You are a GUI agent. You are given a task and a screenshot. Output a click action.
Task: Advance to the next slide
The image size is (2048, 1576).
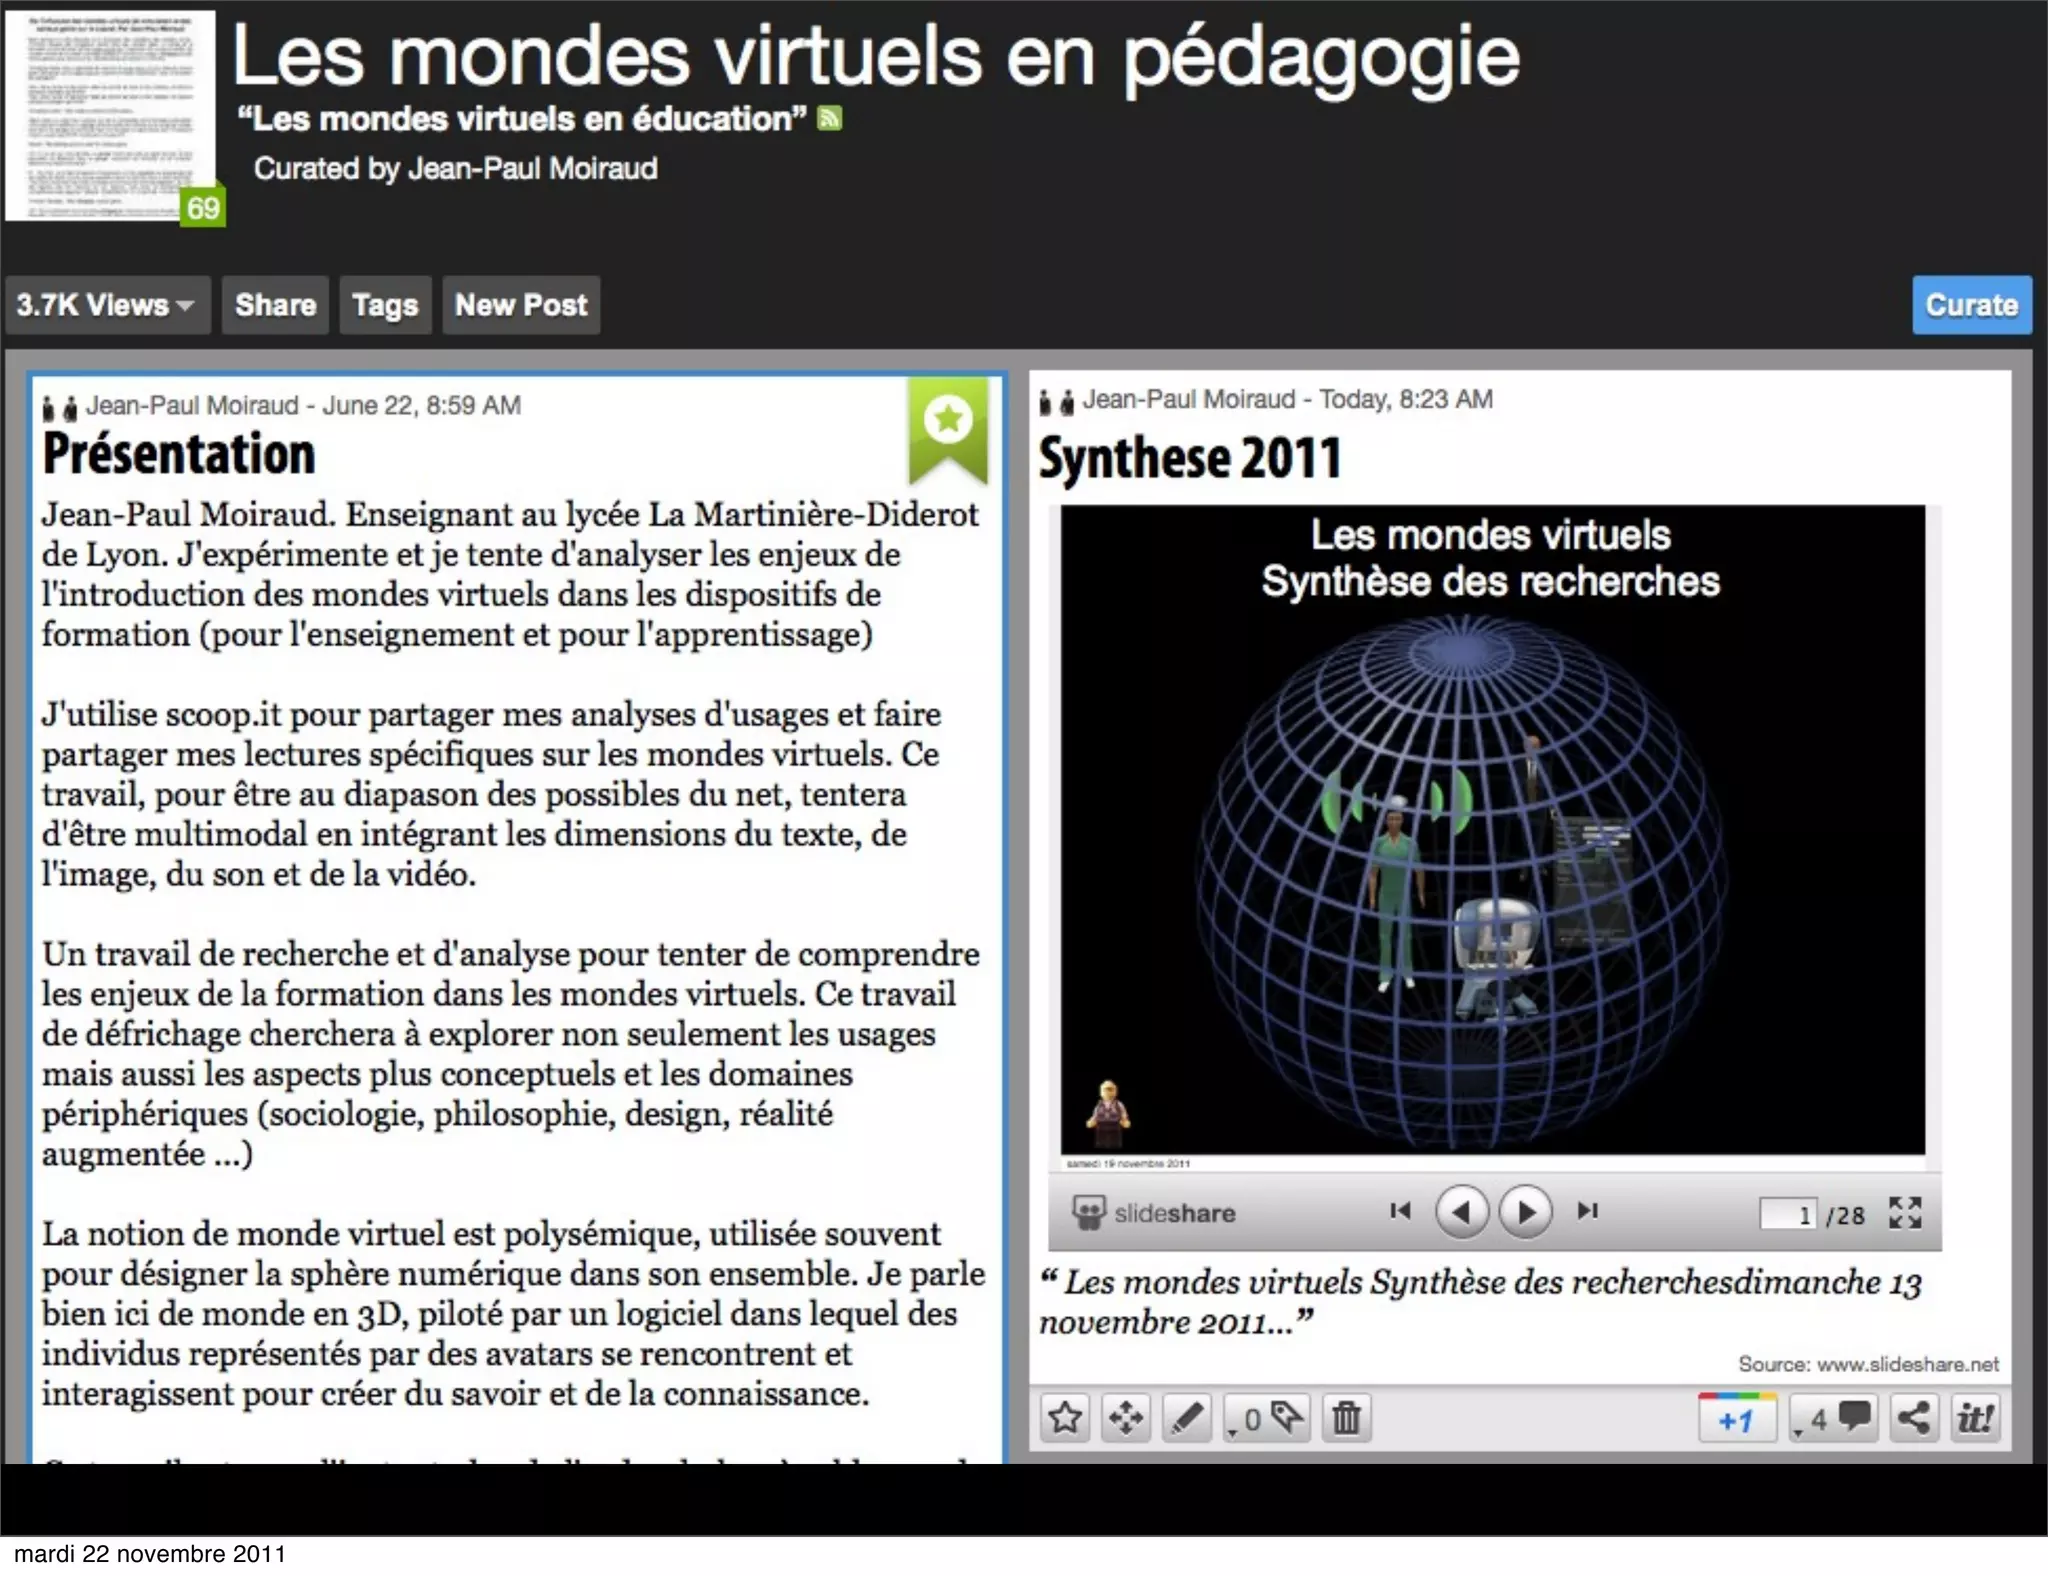pos(1525,1211)
